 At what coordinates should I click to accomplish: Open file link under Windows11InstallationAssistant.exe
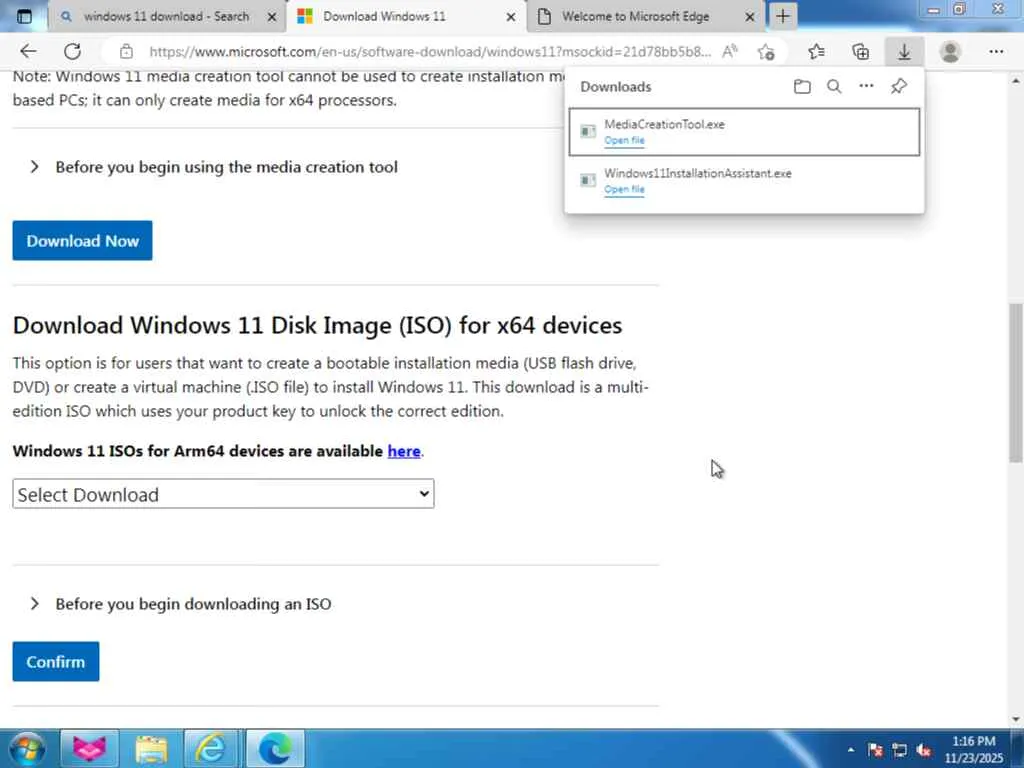point(624,189)
